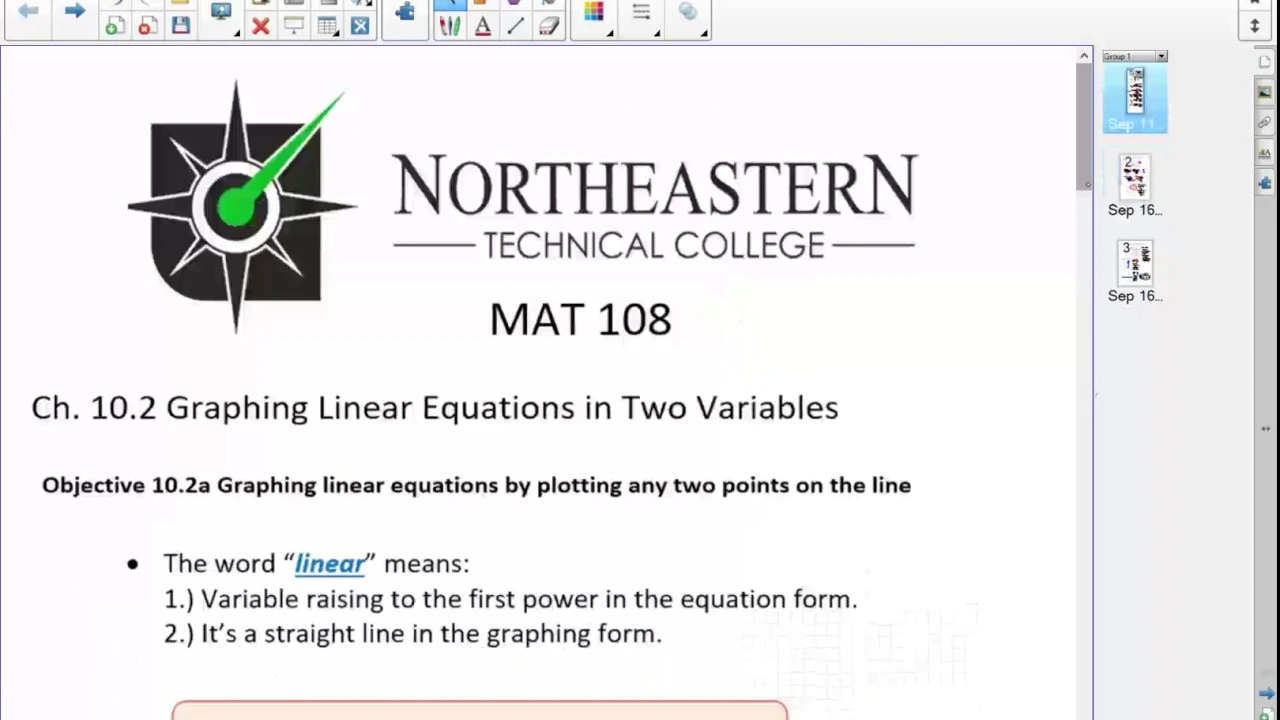Open the color palette swatch grid
The height and width of the screenshot is (720, 1280).
coord(594,12)
